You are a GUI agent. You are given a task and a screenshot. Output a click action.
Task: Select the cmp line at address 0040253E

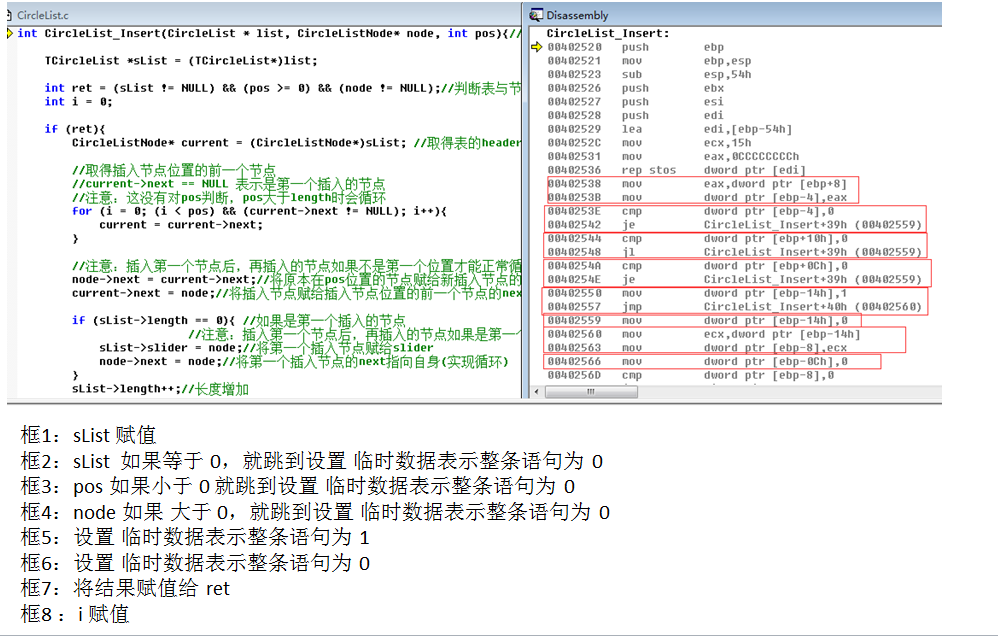(x=691, y=211)
